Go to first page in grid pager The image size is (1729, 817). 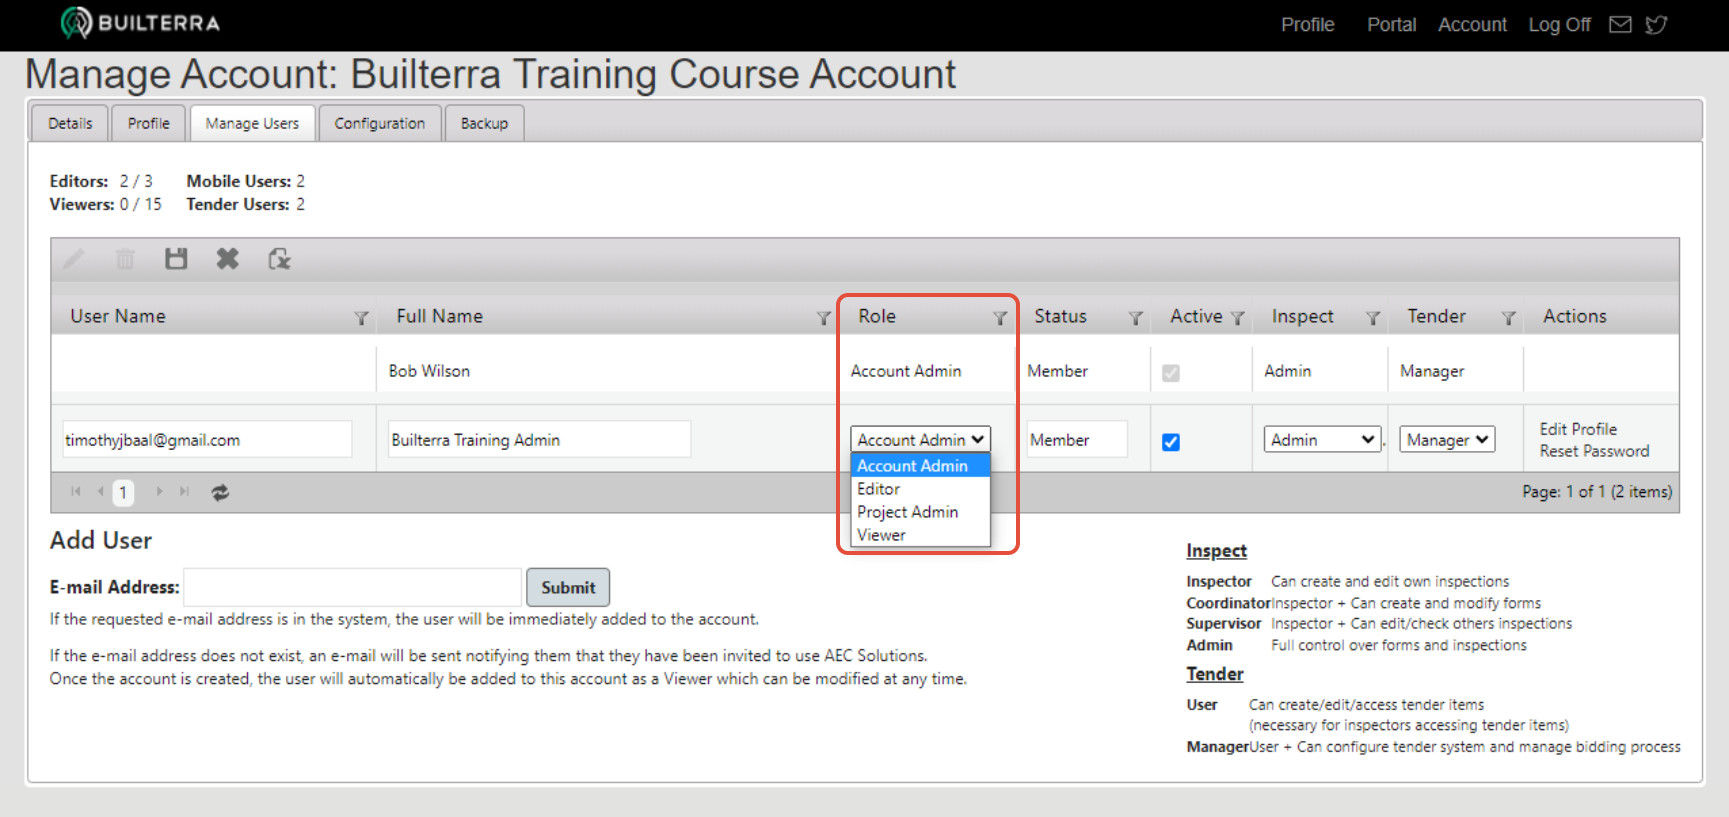coord(76,491)
